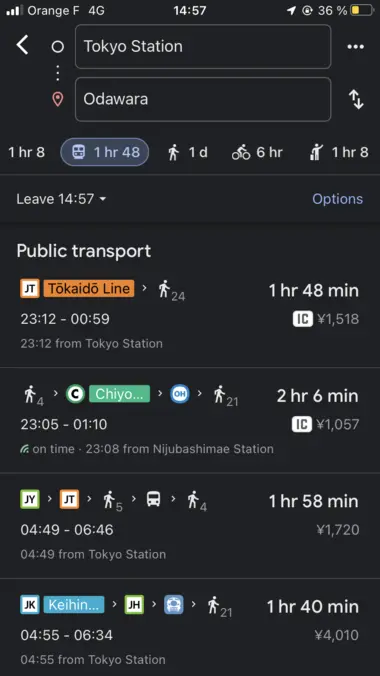This screenshot has height=676, width=380.
Task: Tap the green Chiyoda line C icon
Action: pos(75,394)
